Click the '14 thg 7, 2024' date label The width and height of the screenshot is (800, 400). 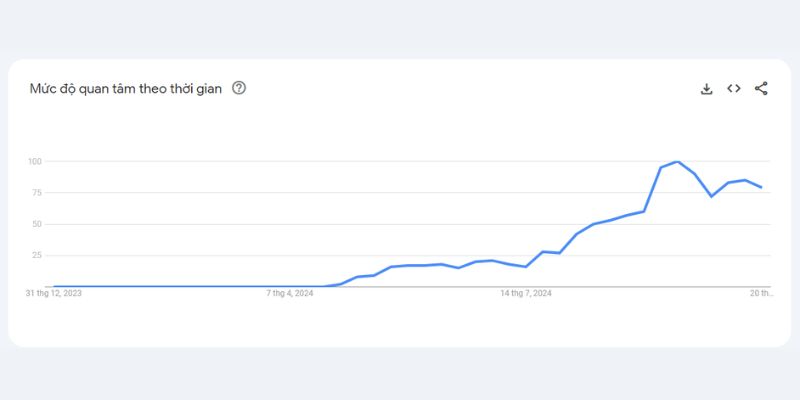point(526,293)
